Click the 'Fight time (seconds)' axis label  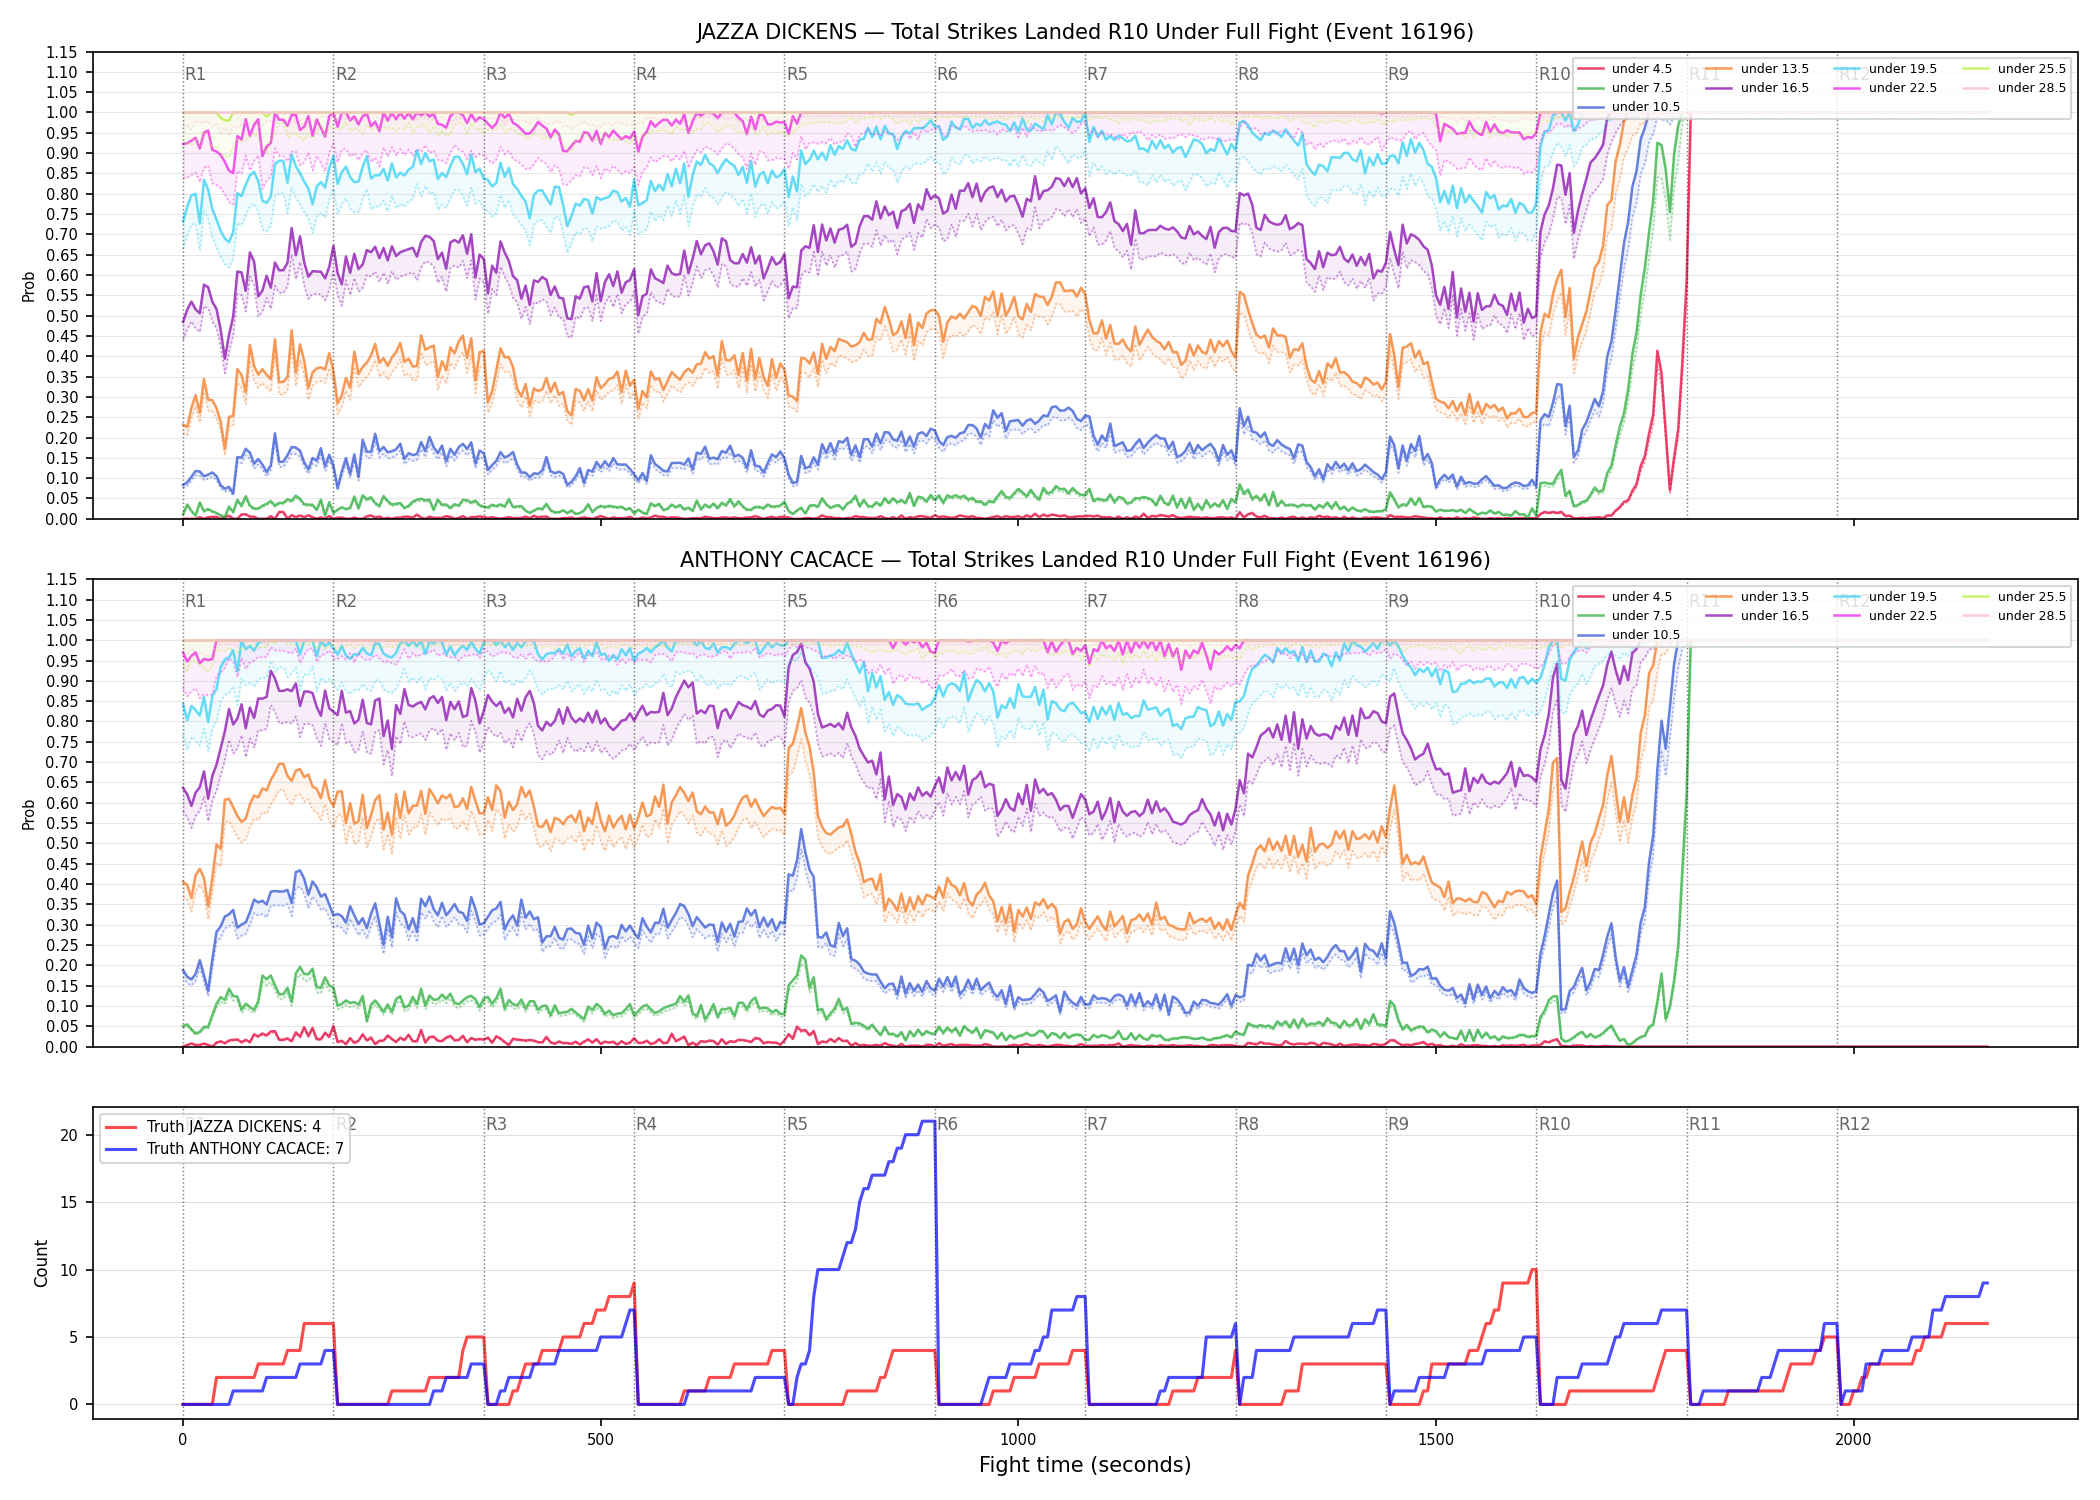[x=1085, y=1465]
